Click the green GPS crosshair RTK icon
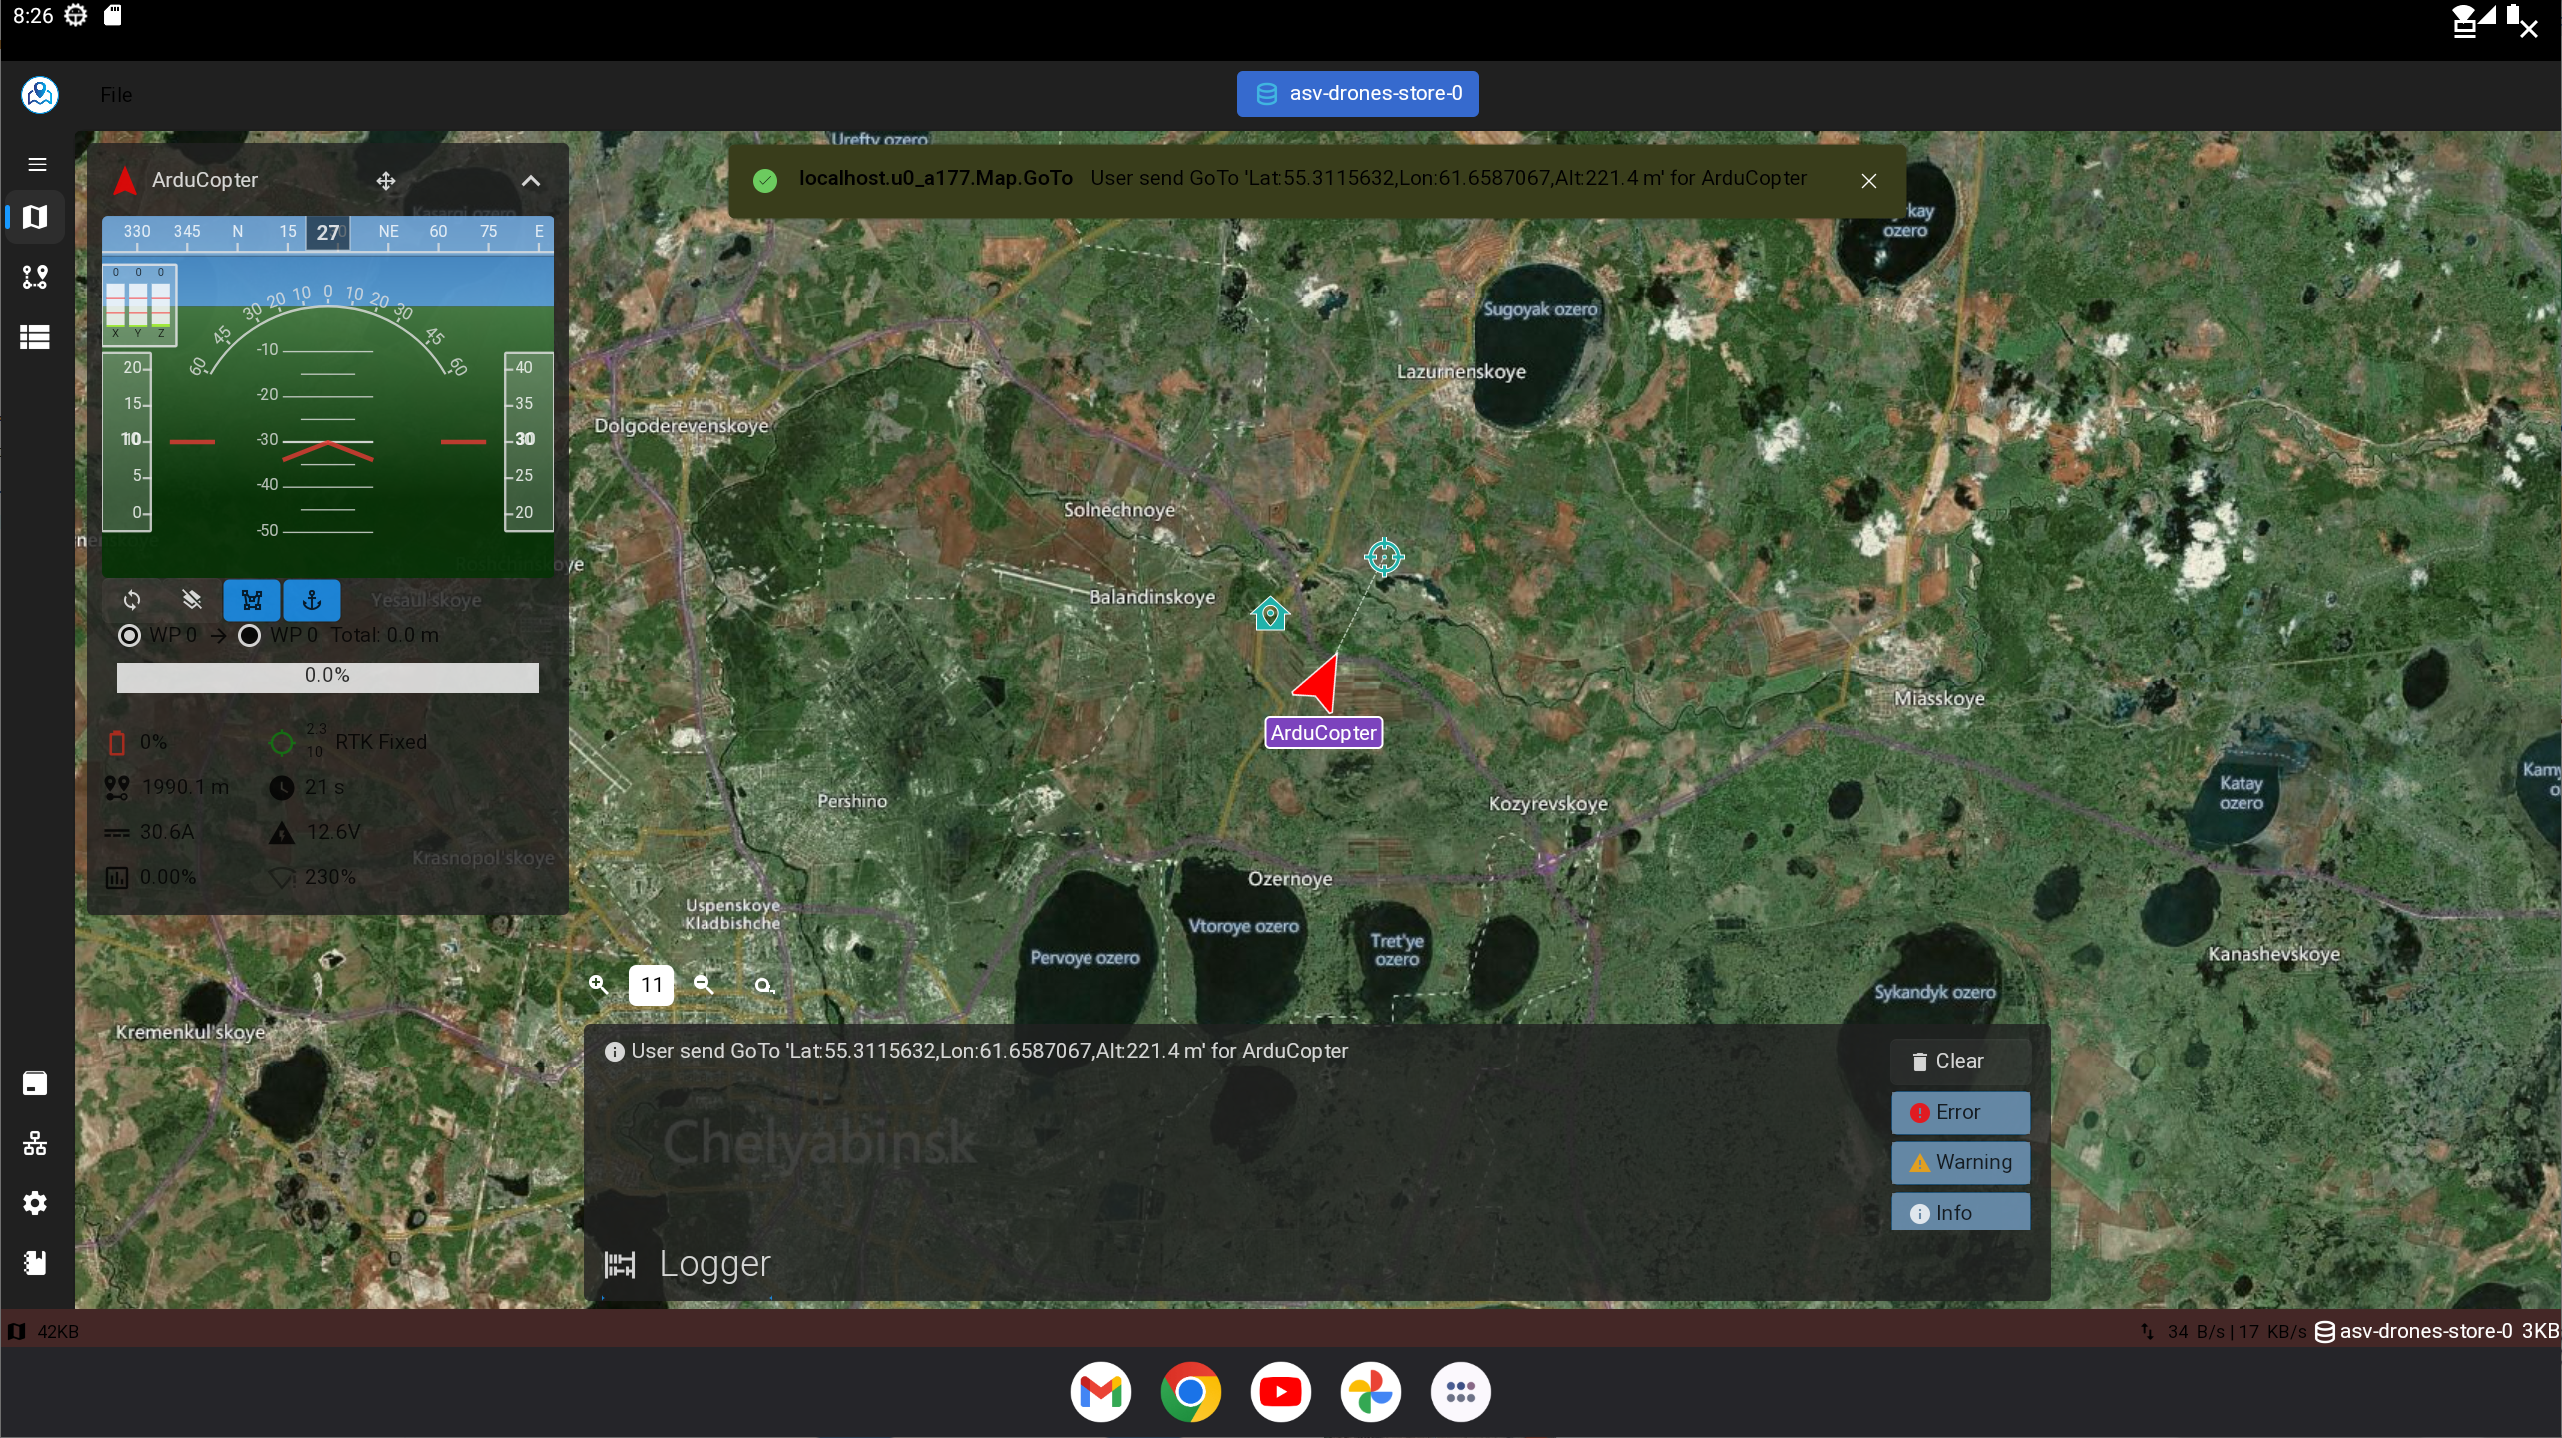 click(282, 743)
